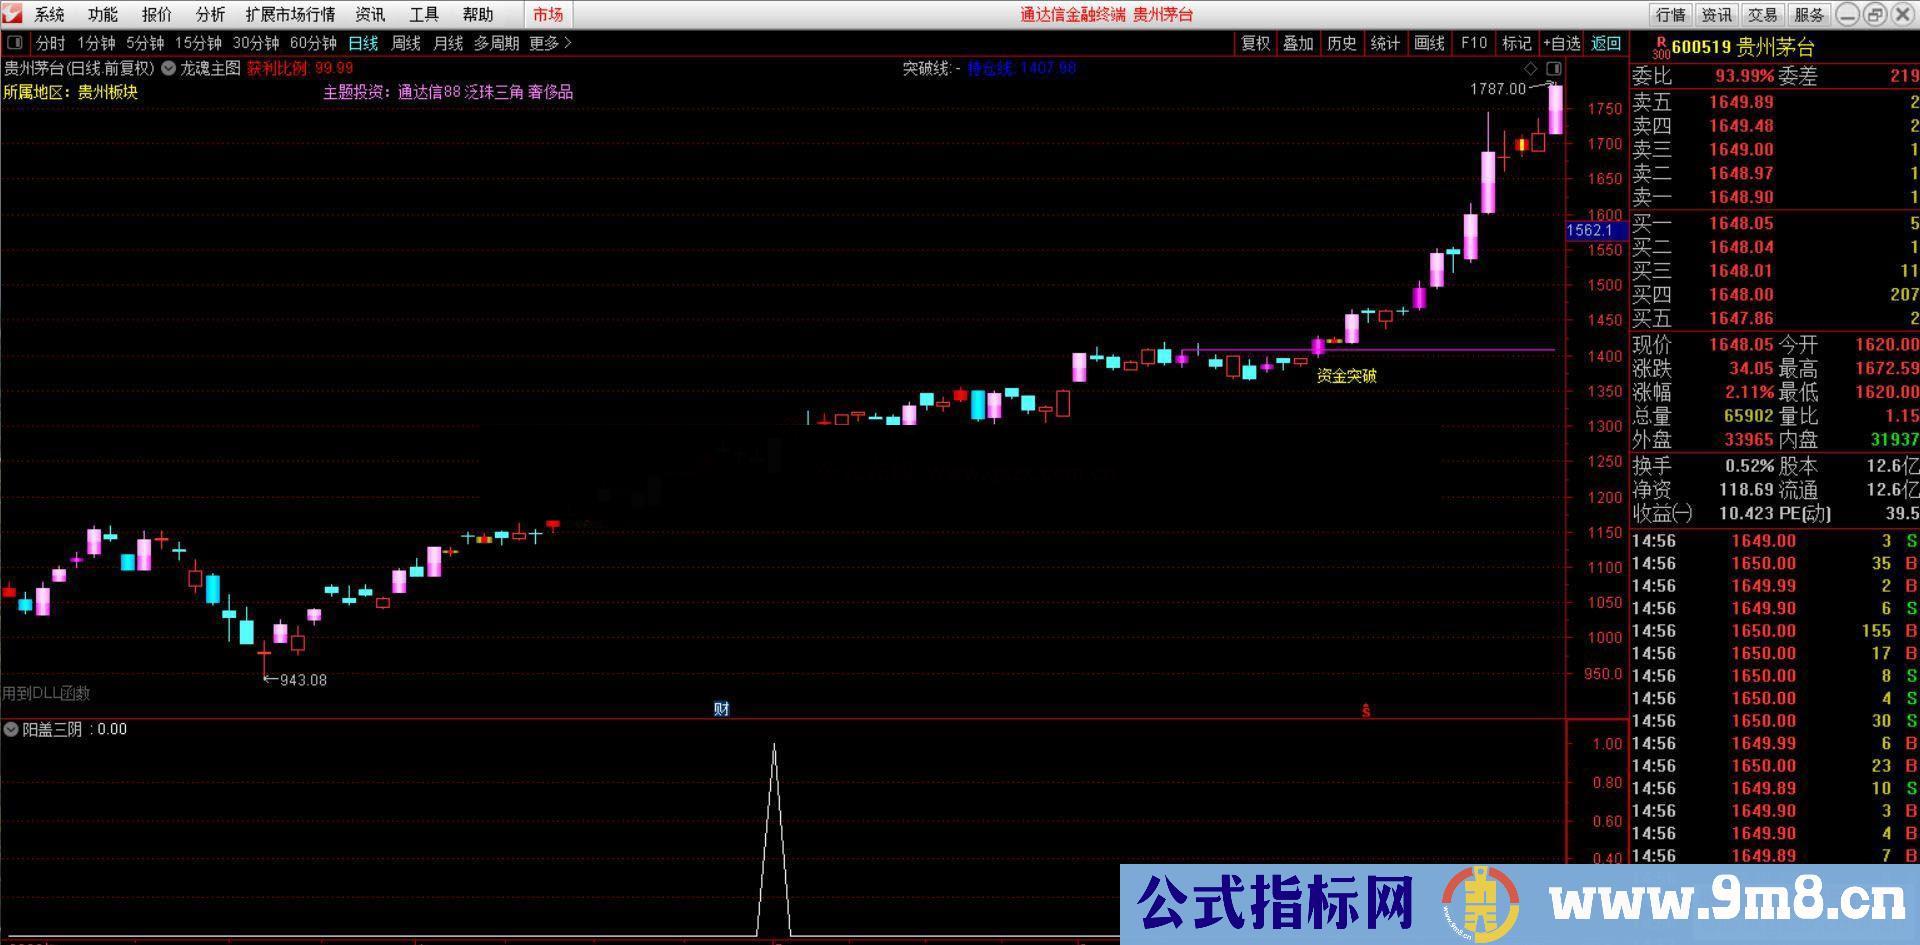Open the 帮助 menu
The width and height of the screenshot is (1920, 945).
point(478,14)
